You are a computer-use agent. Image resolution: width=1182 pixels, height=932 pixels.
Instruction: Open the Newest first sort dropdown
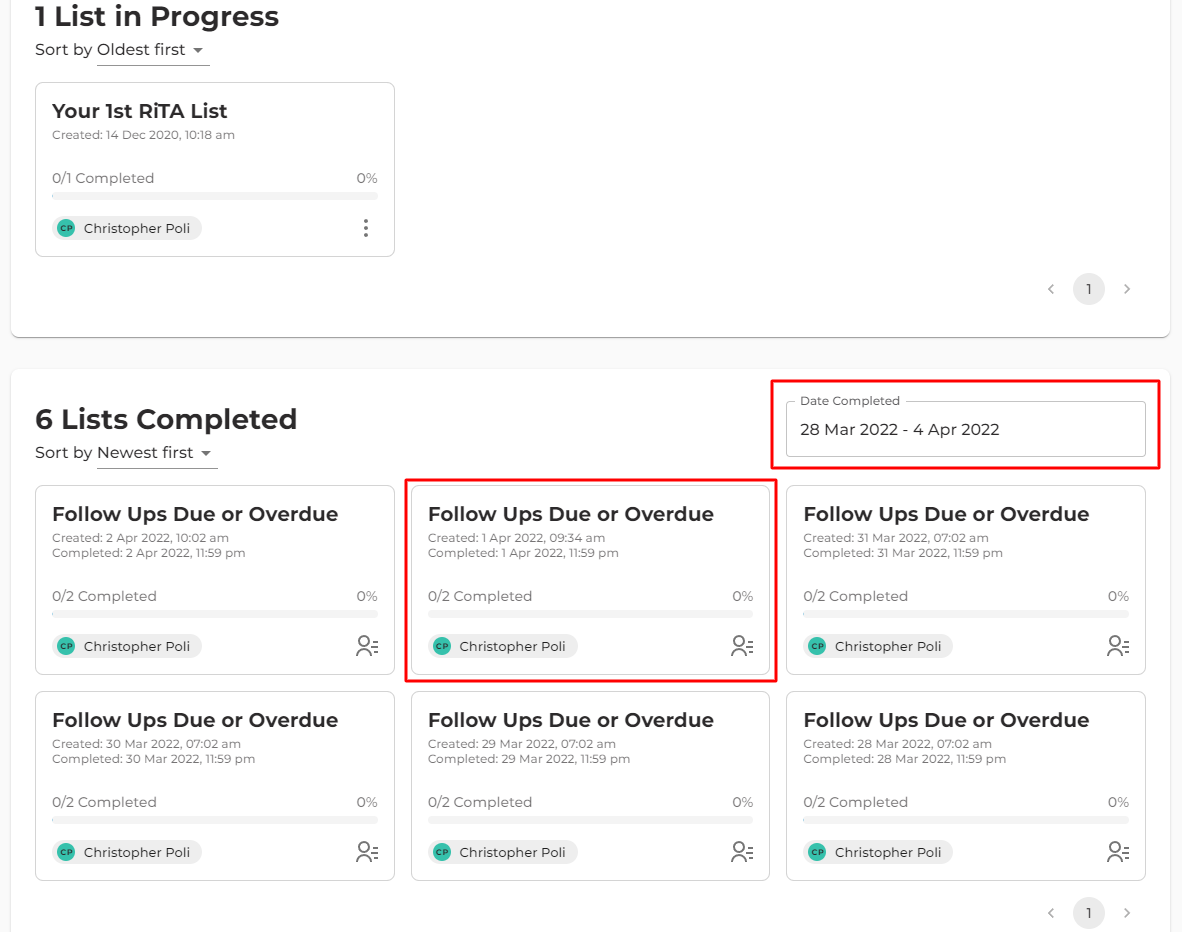pos(156,453)
